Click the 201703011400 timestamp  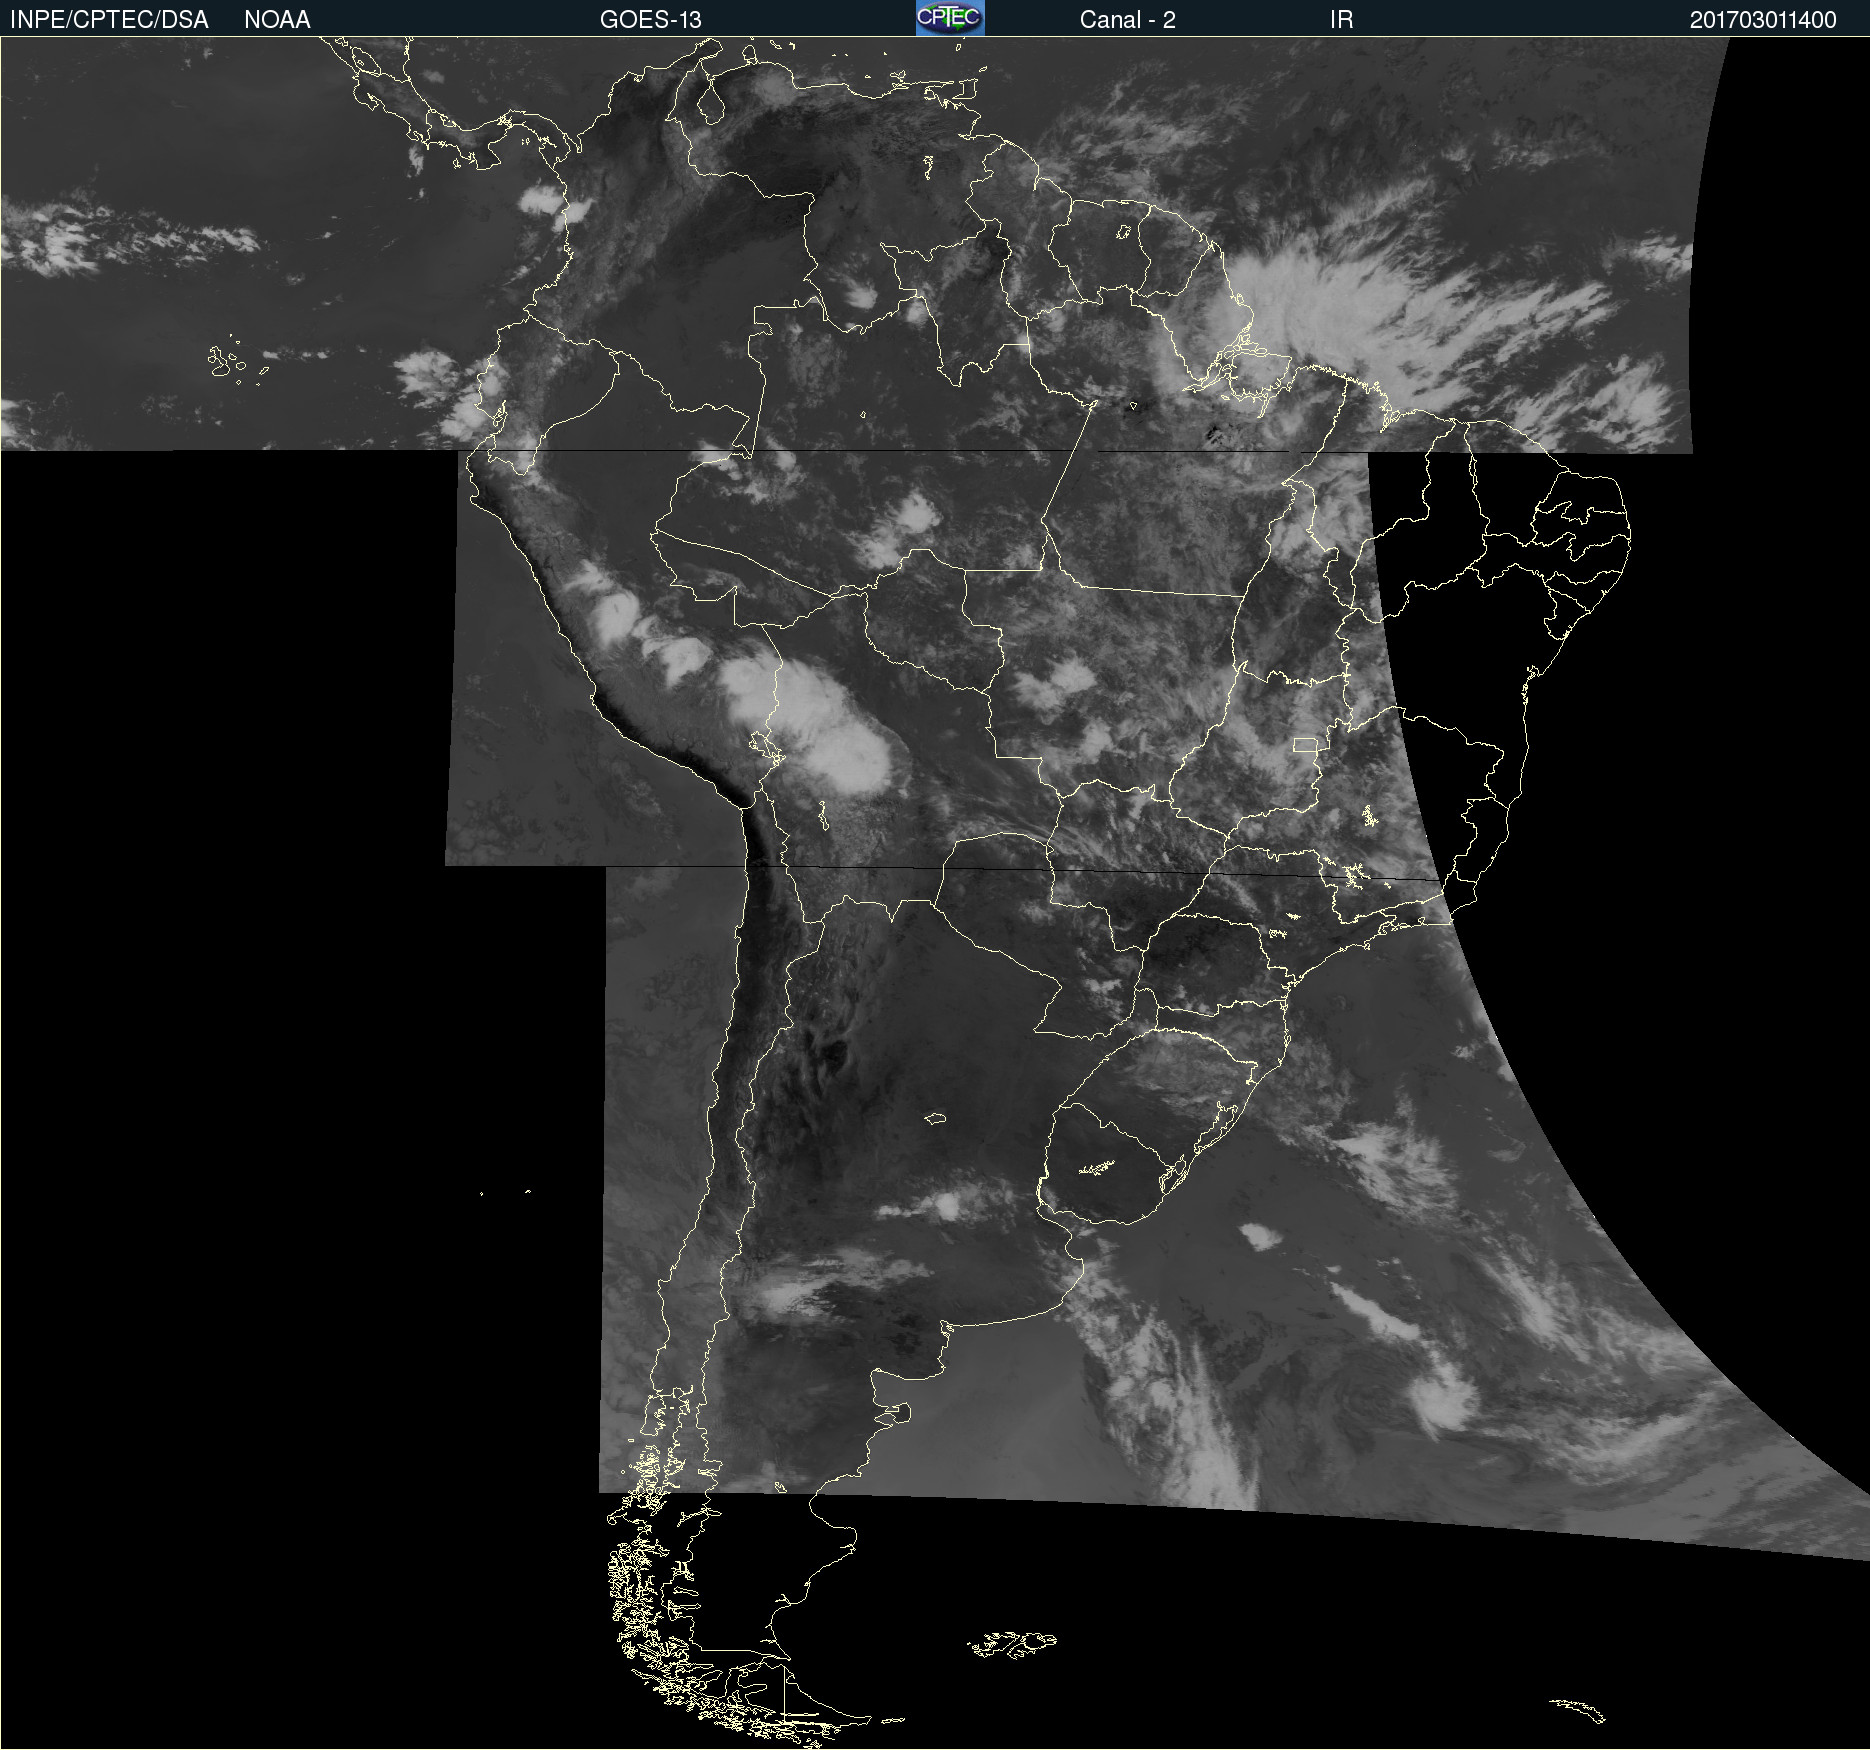coord(1762,19)
